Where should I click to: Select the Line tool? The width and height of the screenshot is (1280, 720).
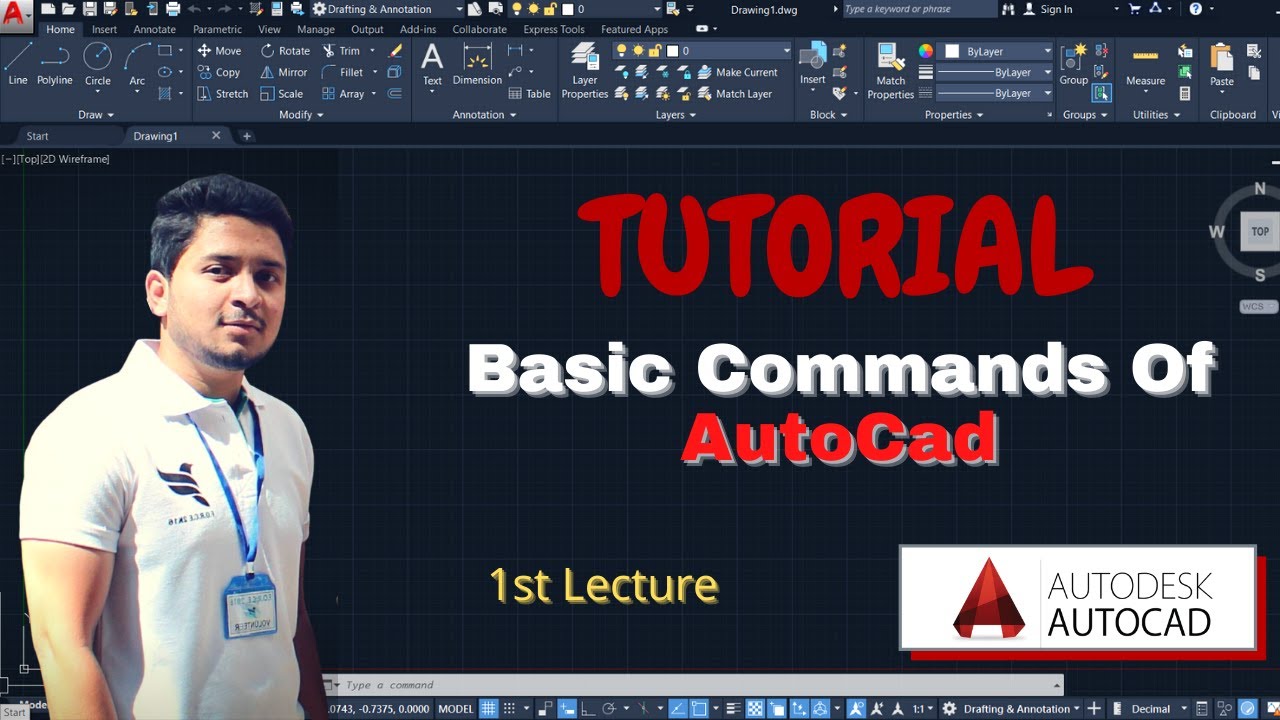click(18, 64)
